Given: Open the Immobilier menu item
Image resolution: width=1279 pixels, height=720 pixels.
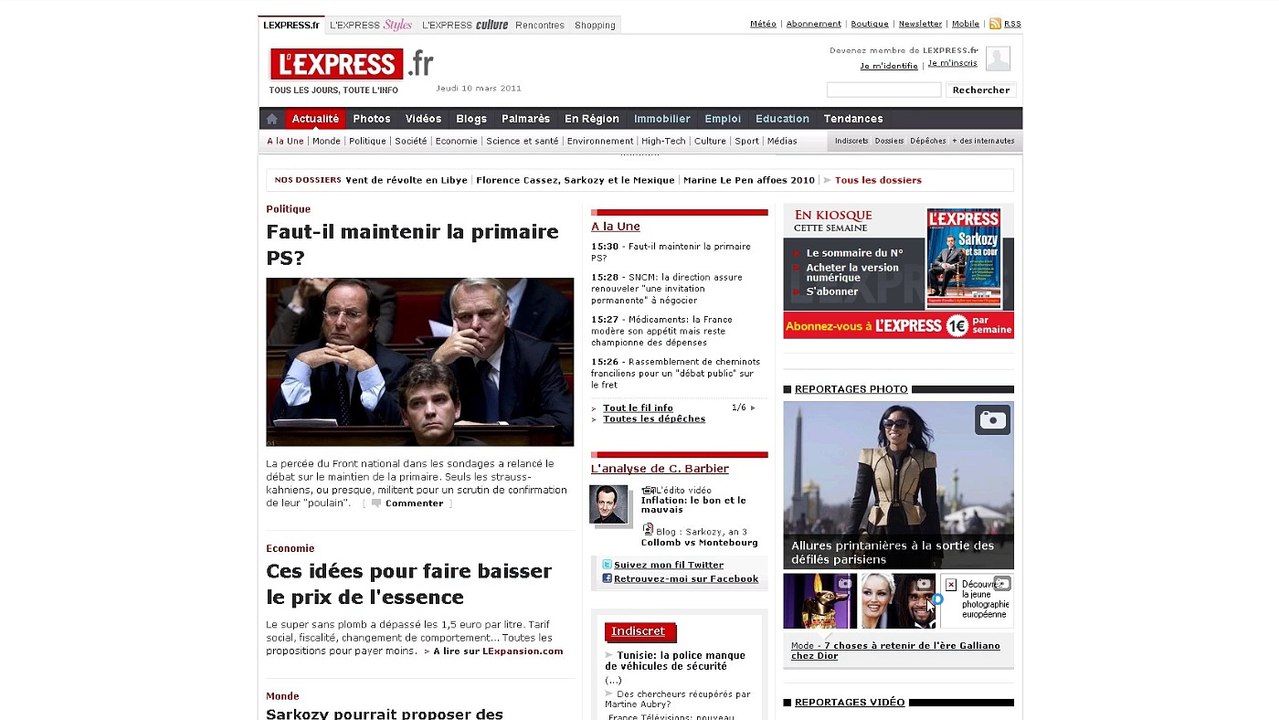Looking at the screenshot, I should tap(662, 119).
